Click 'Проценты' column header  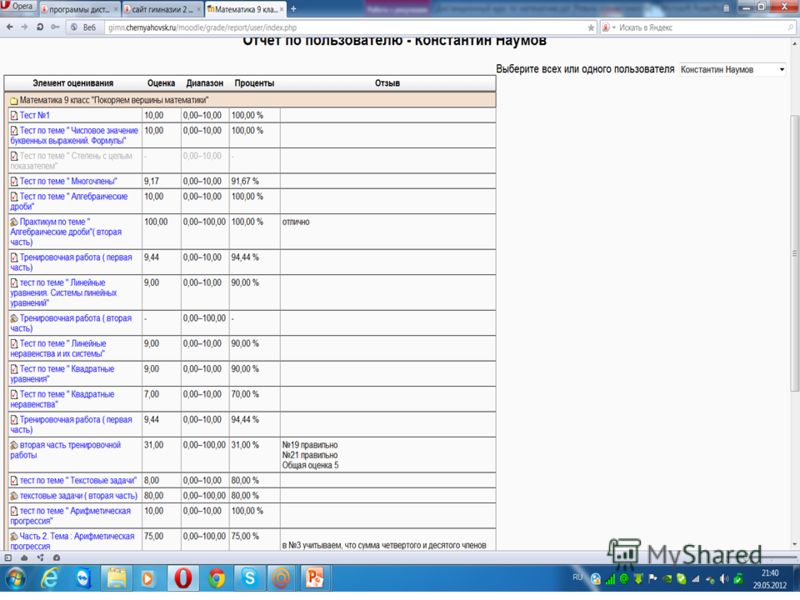pos(254,83)
